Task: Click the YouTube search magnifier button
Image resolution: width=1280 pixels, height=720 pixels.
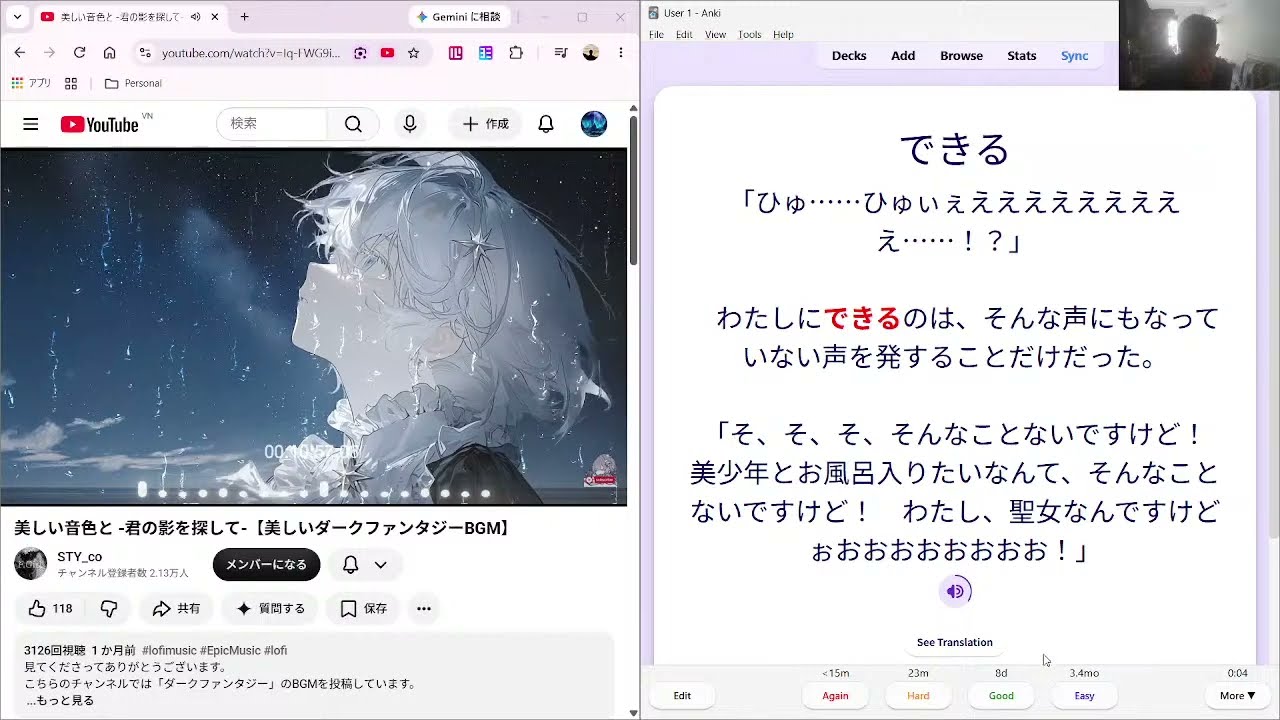Action: click(x=353, y=124)
